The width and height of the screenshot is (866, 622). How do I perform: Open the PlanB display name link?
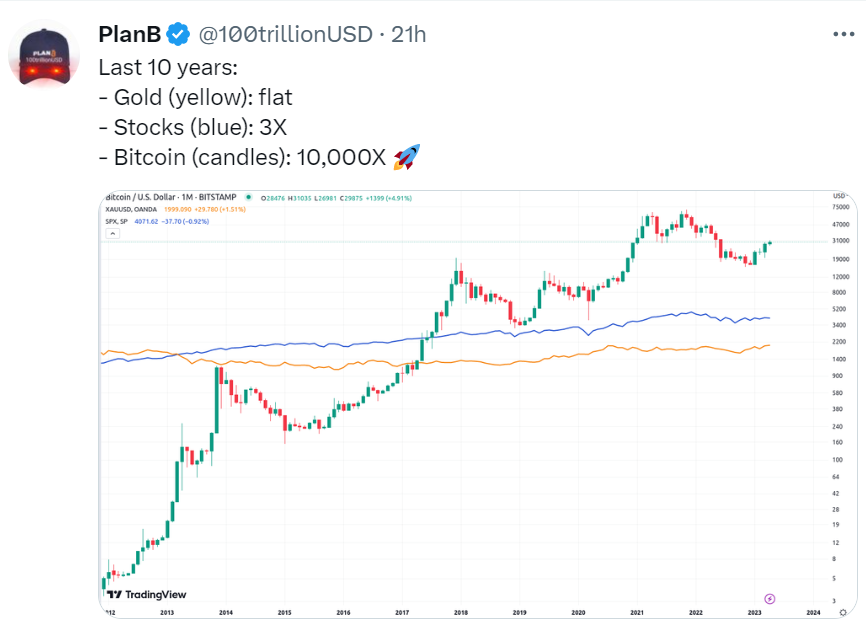point(130,35)
